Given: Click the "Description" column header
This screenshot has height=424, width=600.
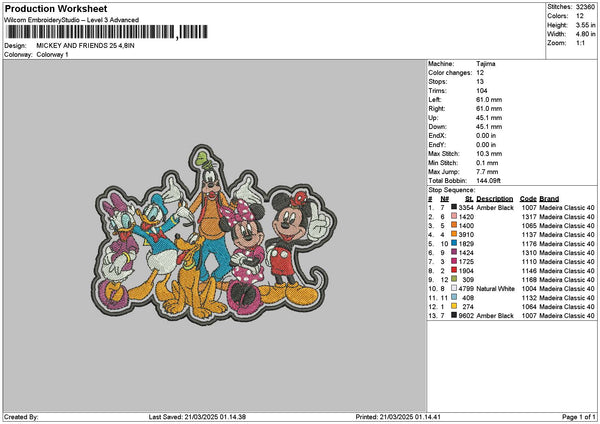Looking at the screenshot, I should 494,199.
